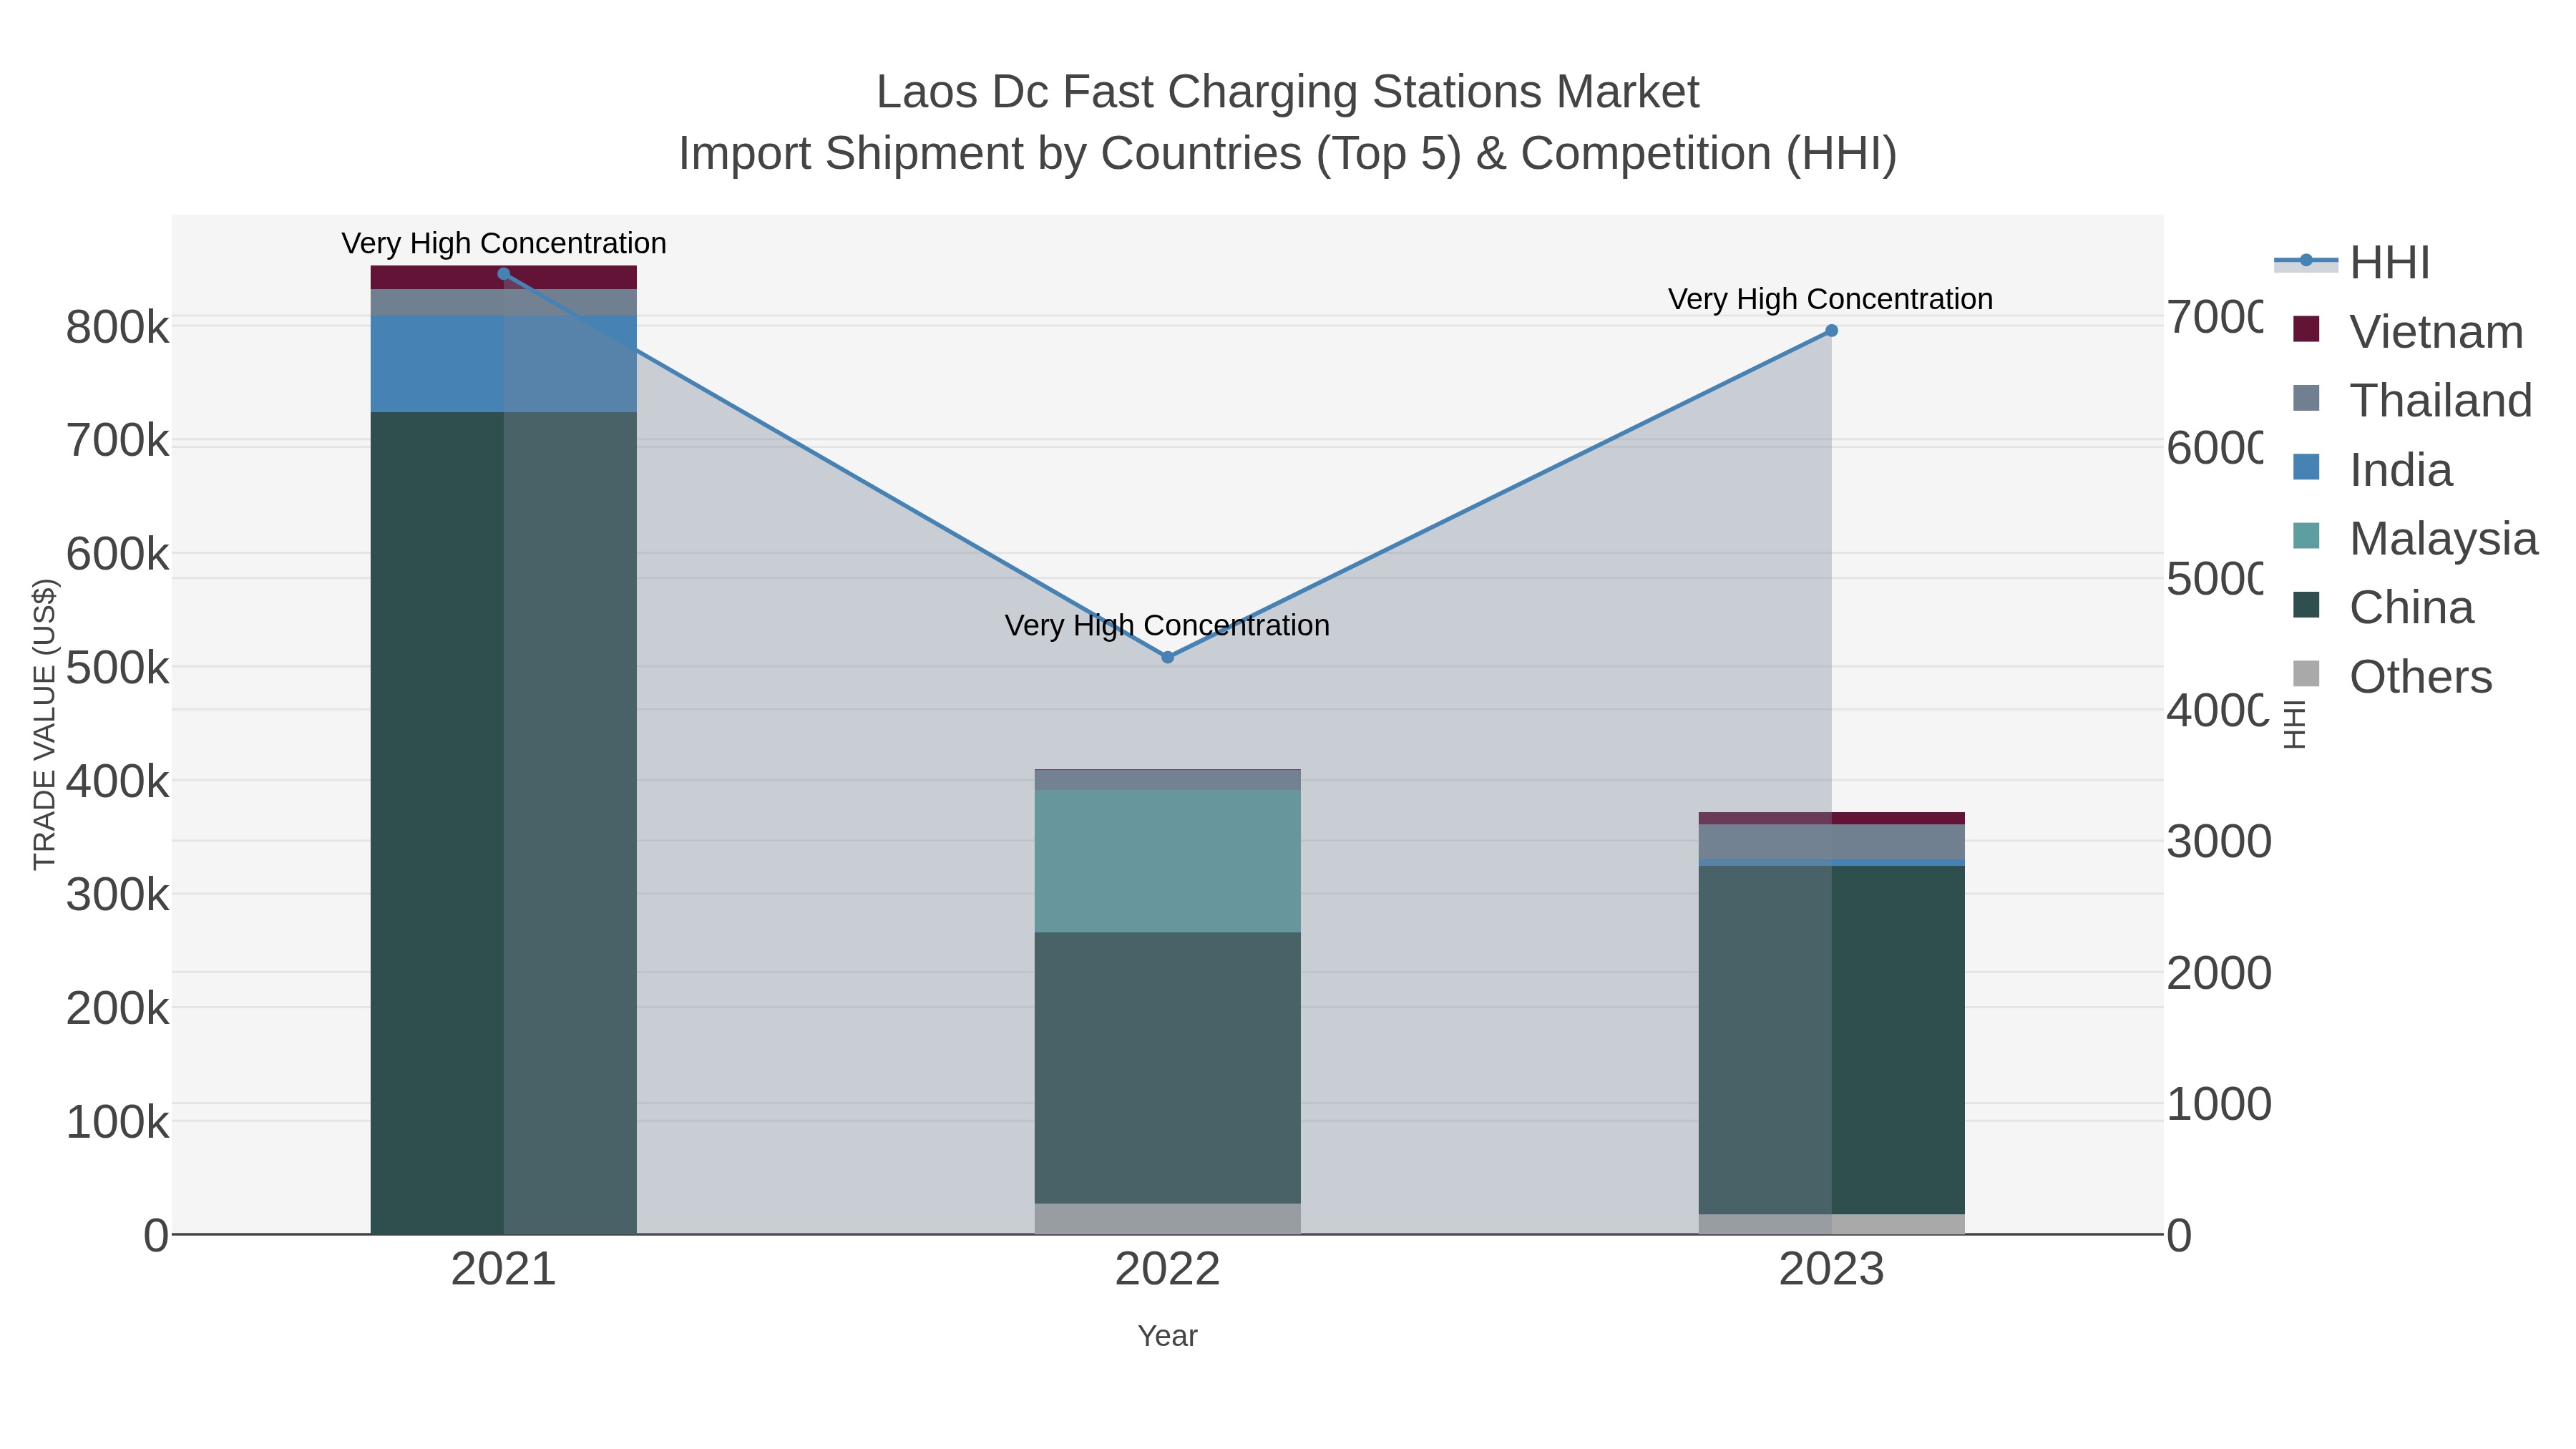Click the 500k y-axis tick label
2576x1449 pixels.
[x=117, y=668]
